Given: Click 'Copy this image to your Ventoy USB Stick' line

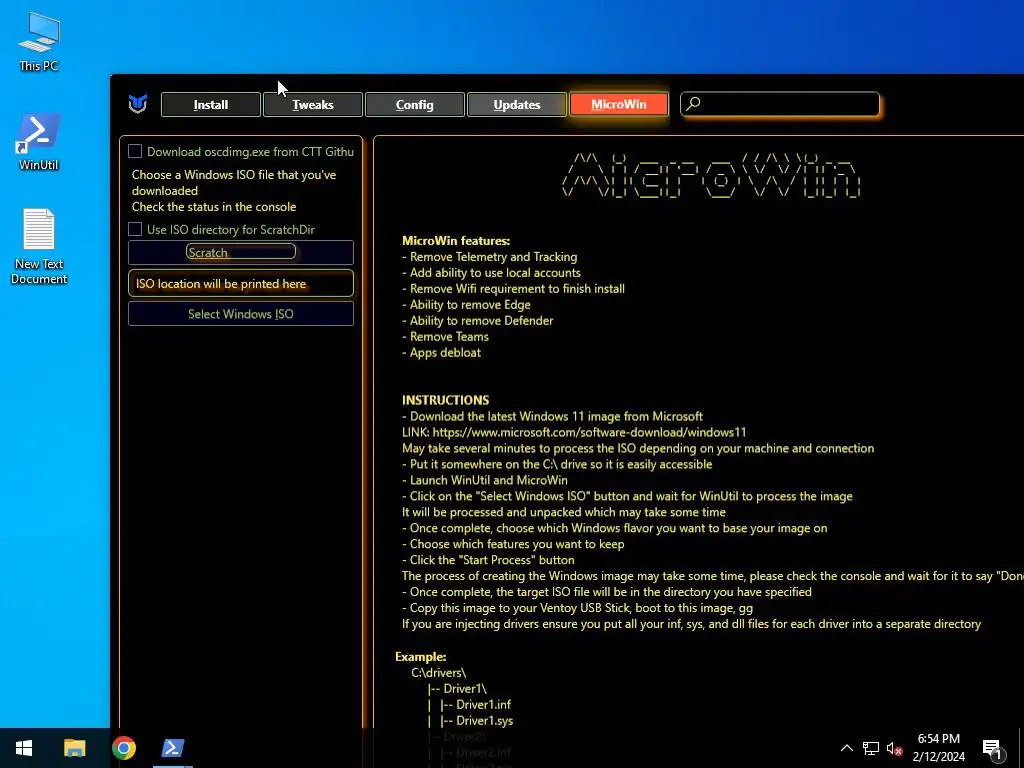Looking at the screenshot, I should point(577,608).
